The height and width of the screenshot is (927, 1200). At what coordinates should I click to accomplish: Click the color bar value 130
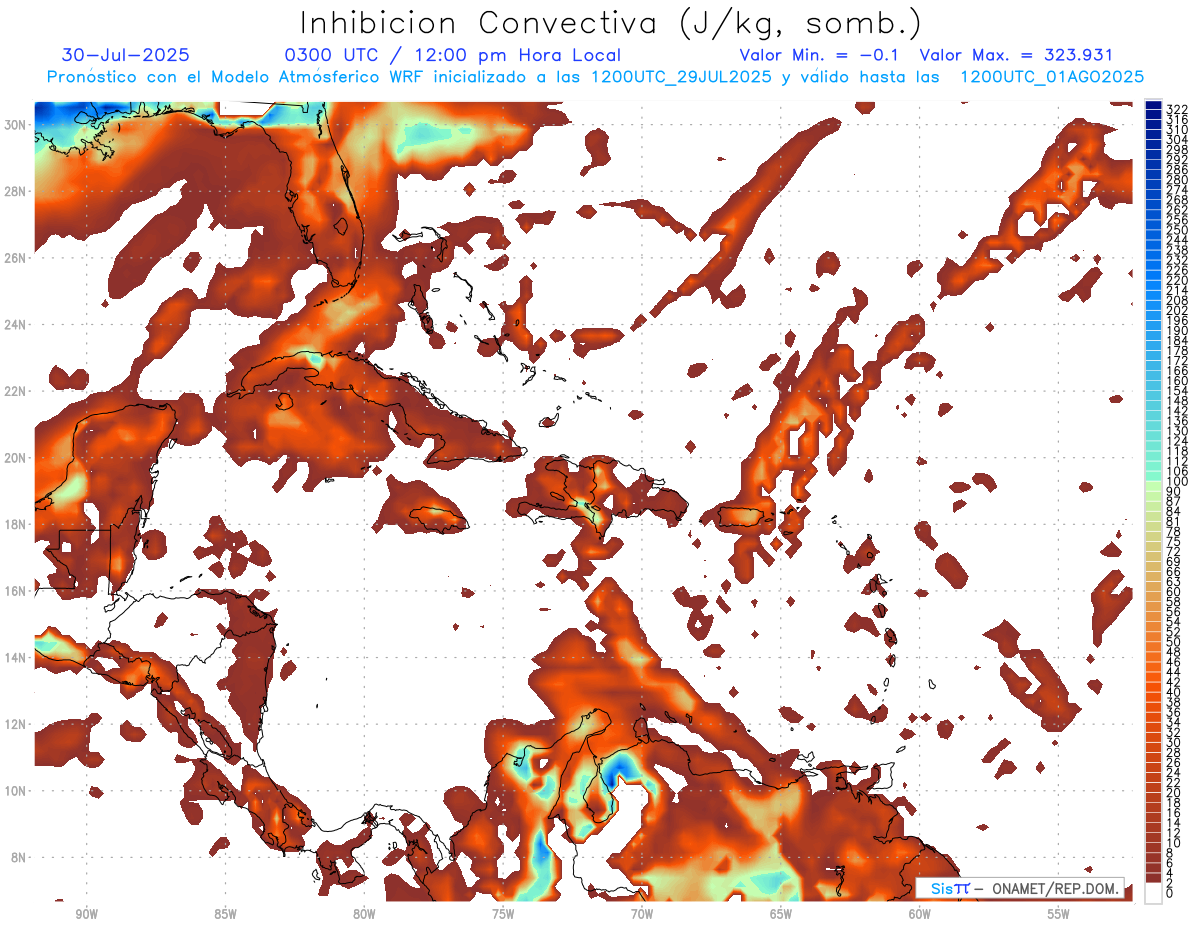pyautogui.click(x=1177, y=431)
